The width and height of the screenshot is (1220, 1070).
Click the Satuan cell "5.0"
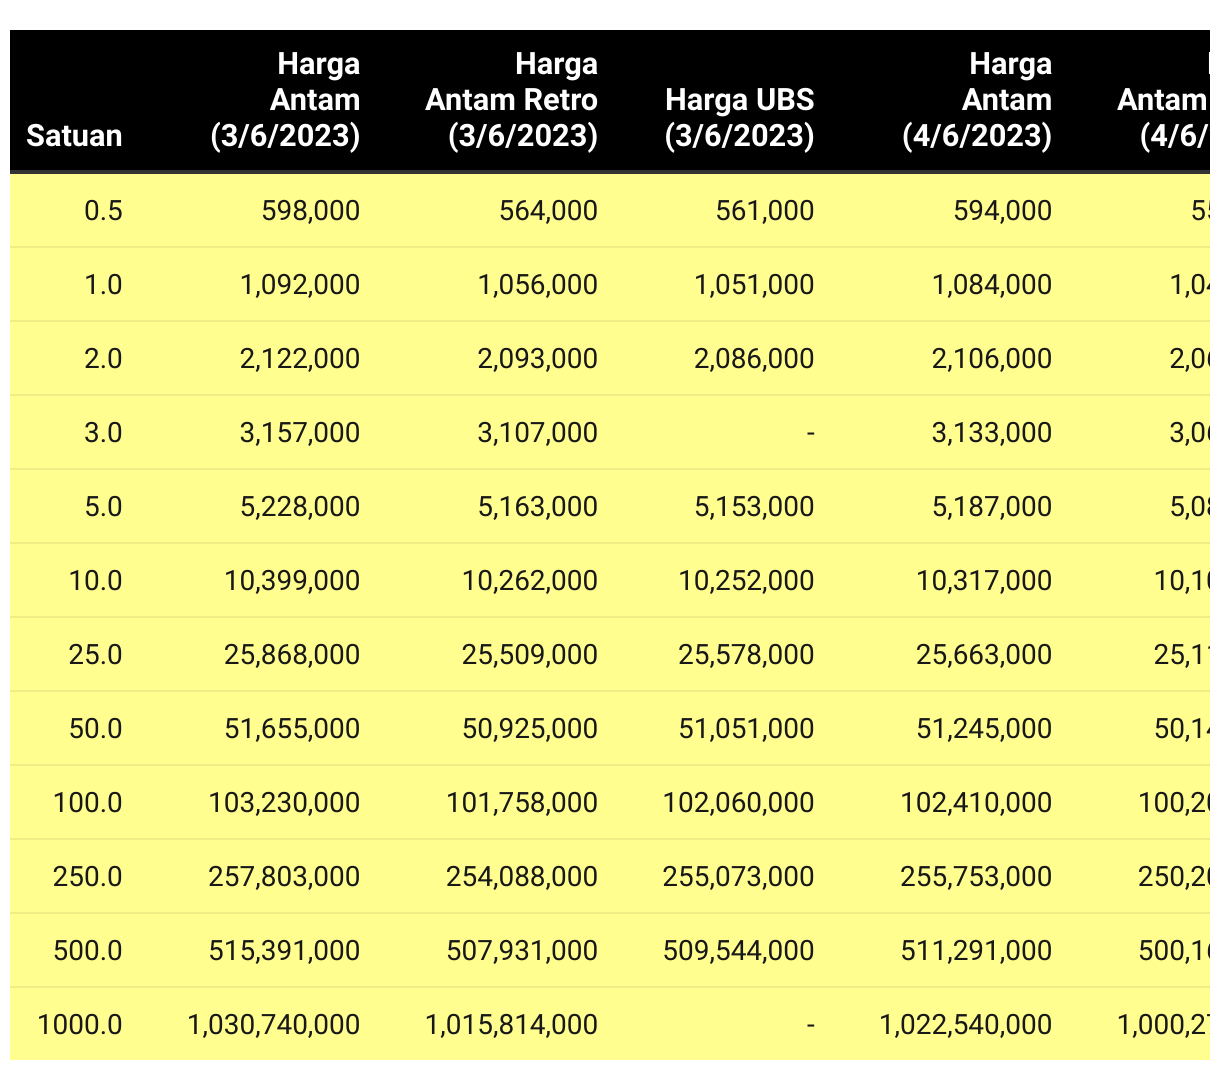tap(103, 506)
